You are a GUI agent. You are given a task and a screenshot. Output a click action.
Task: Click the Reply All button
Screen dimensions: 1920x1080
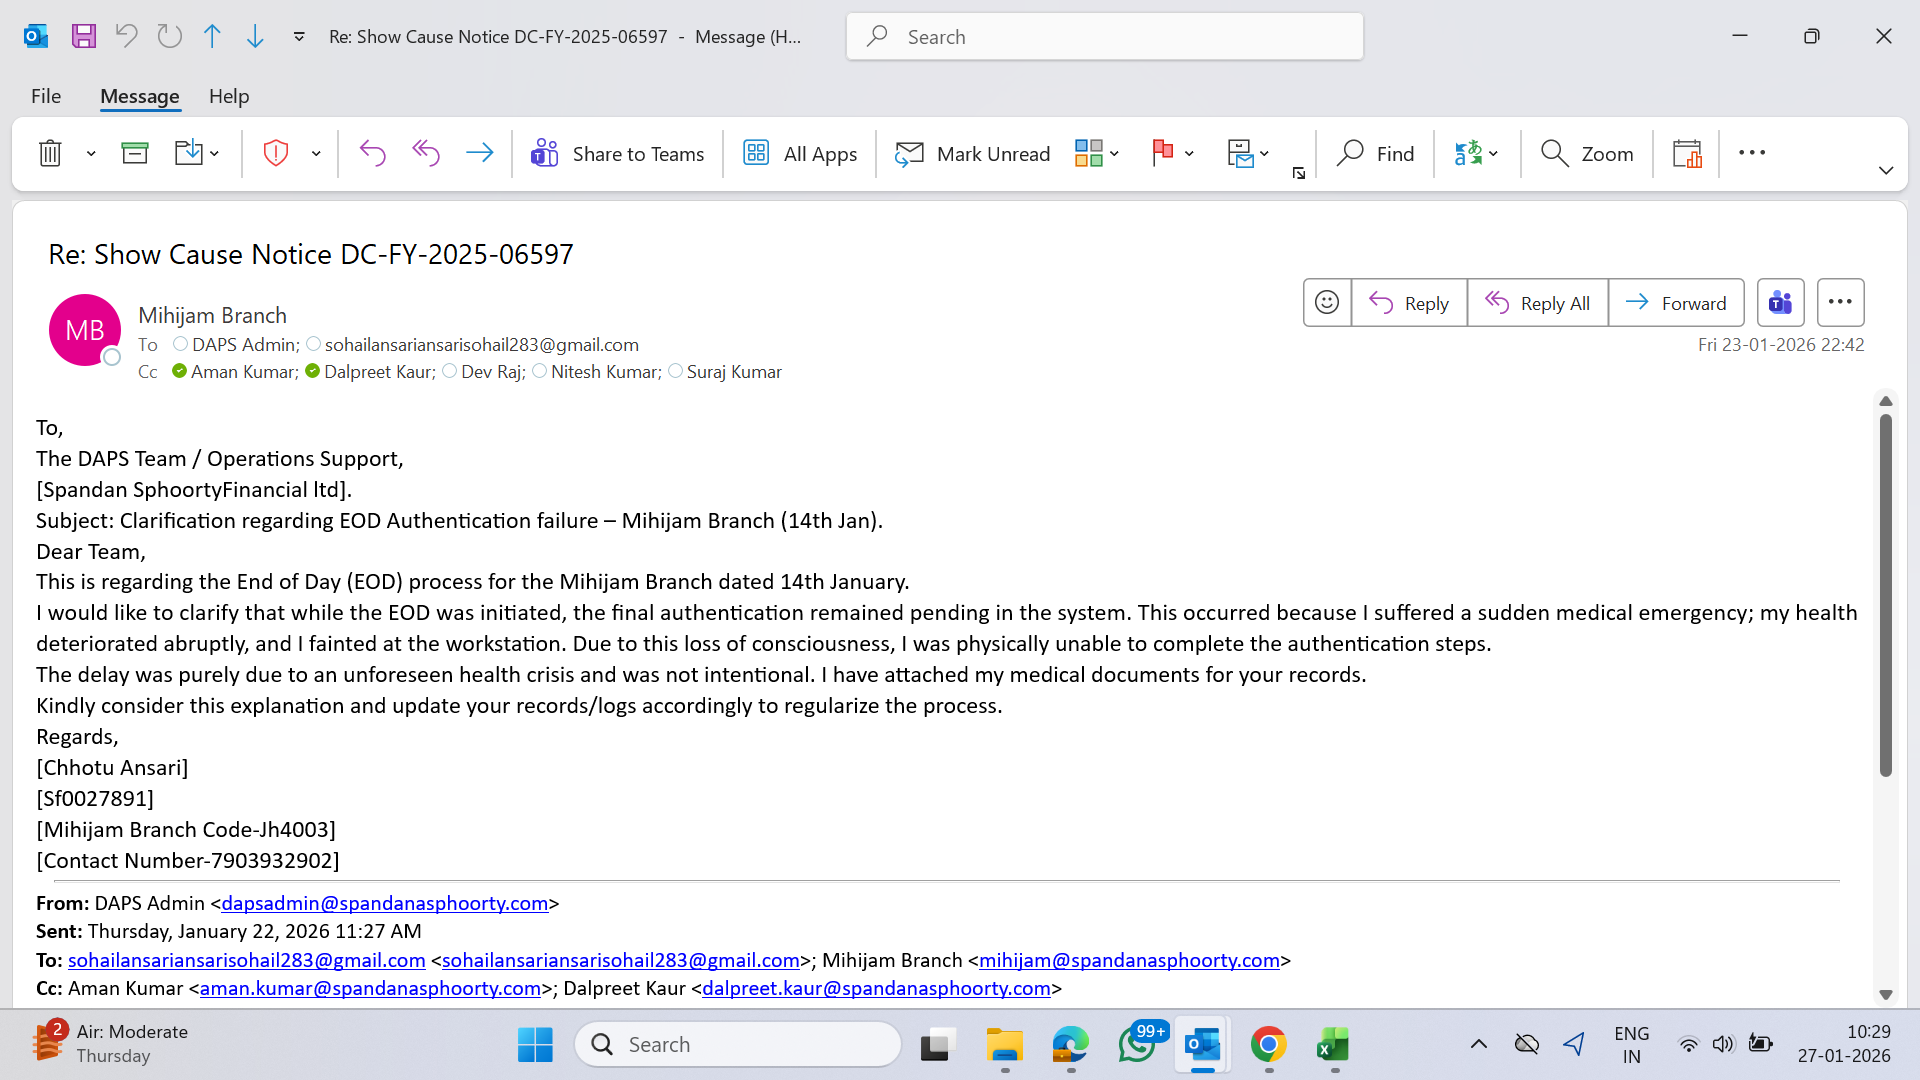(x=1537, y=302)
